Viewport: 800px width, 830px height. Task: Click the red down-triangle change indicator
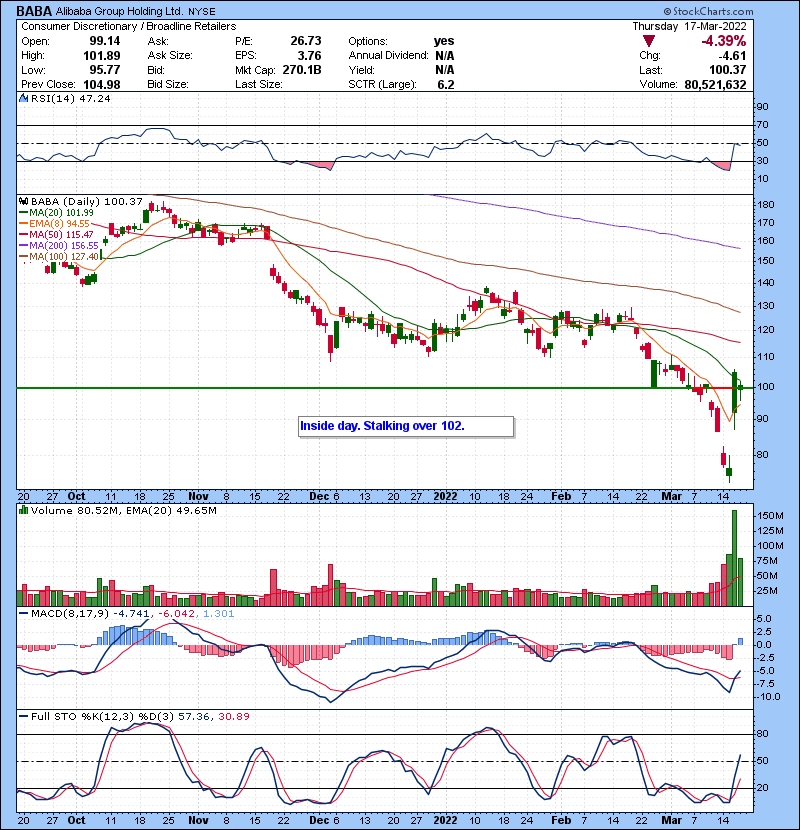[x=649, y=41]
